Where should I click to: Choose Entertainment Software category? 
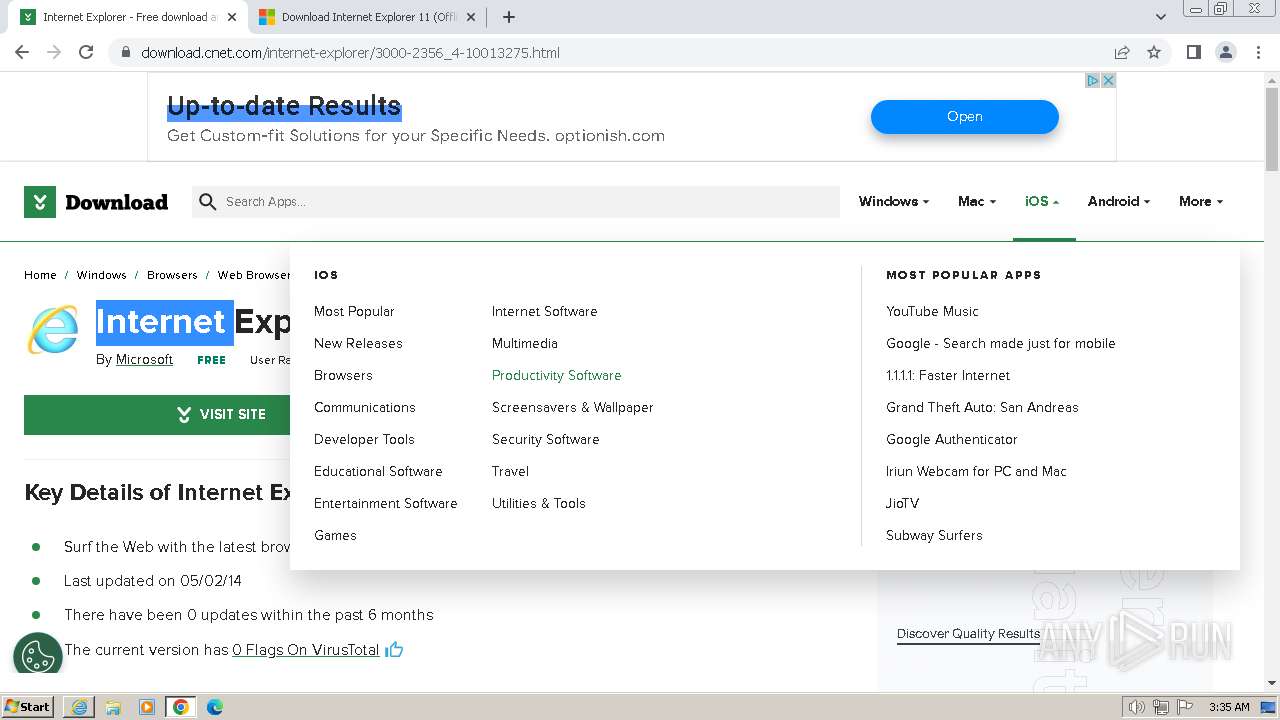point(385,503)
